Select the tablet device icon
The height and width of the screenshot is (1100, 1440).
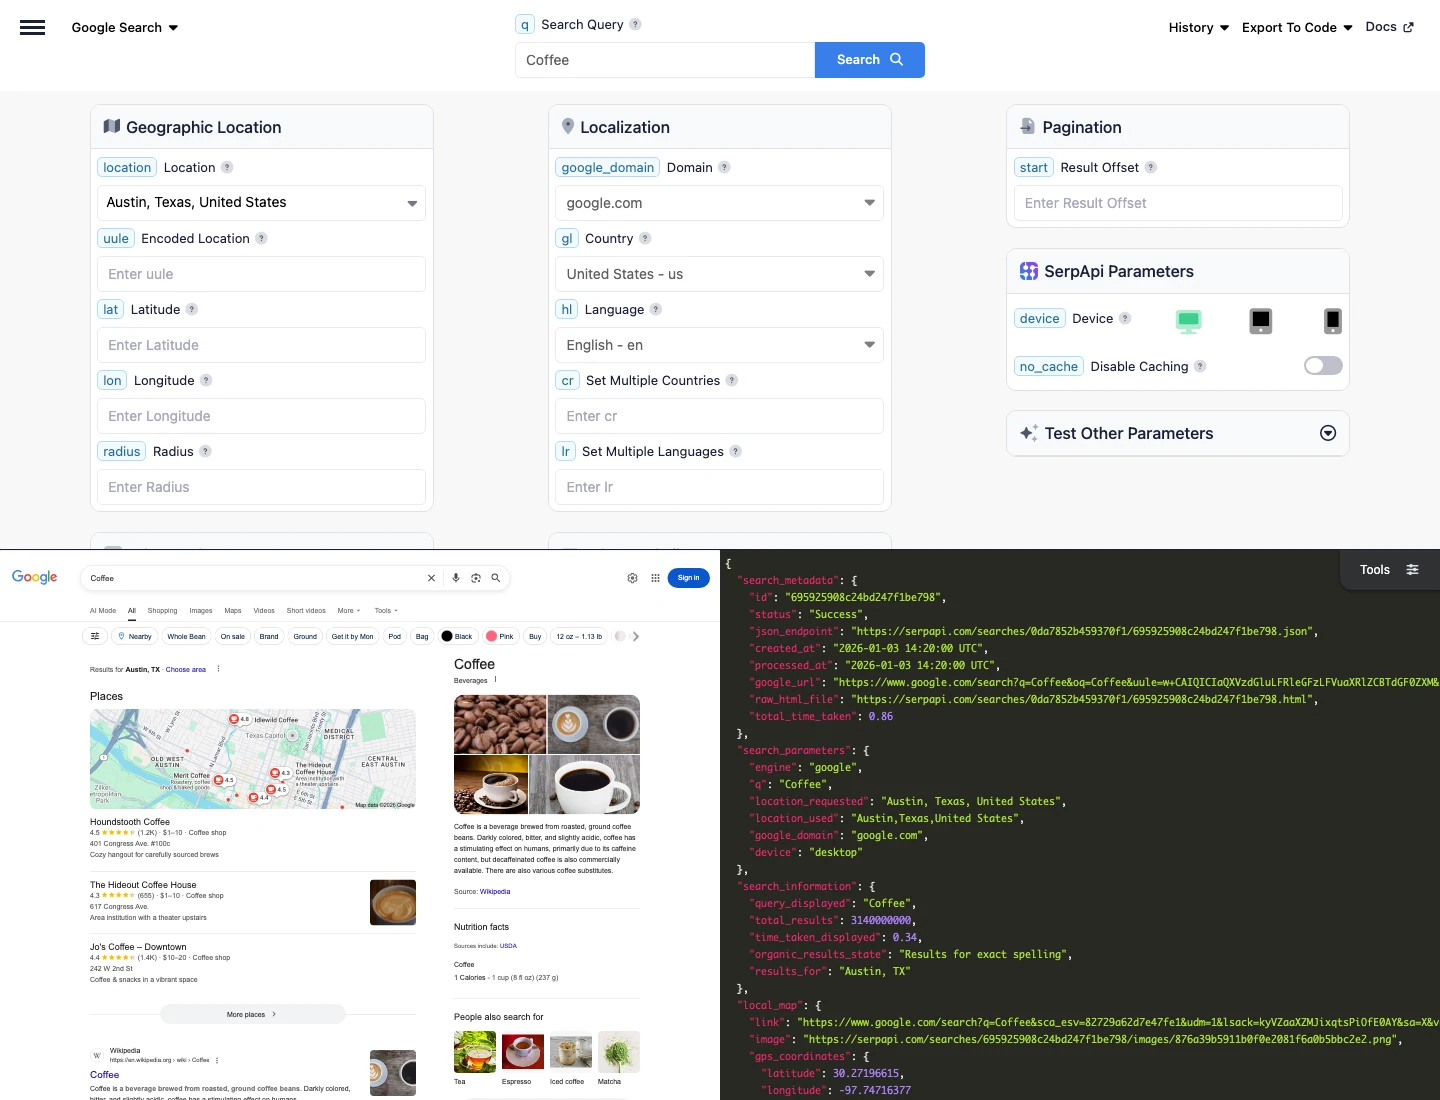1261,321
